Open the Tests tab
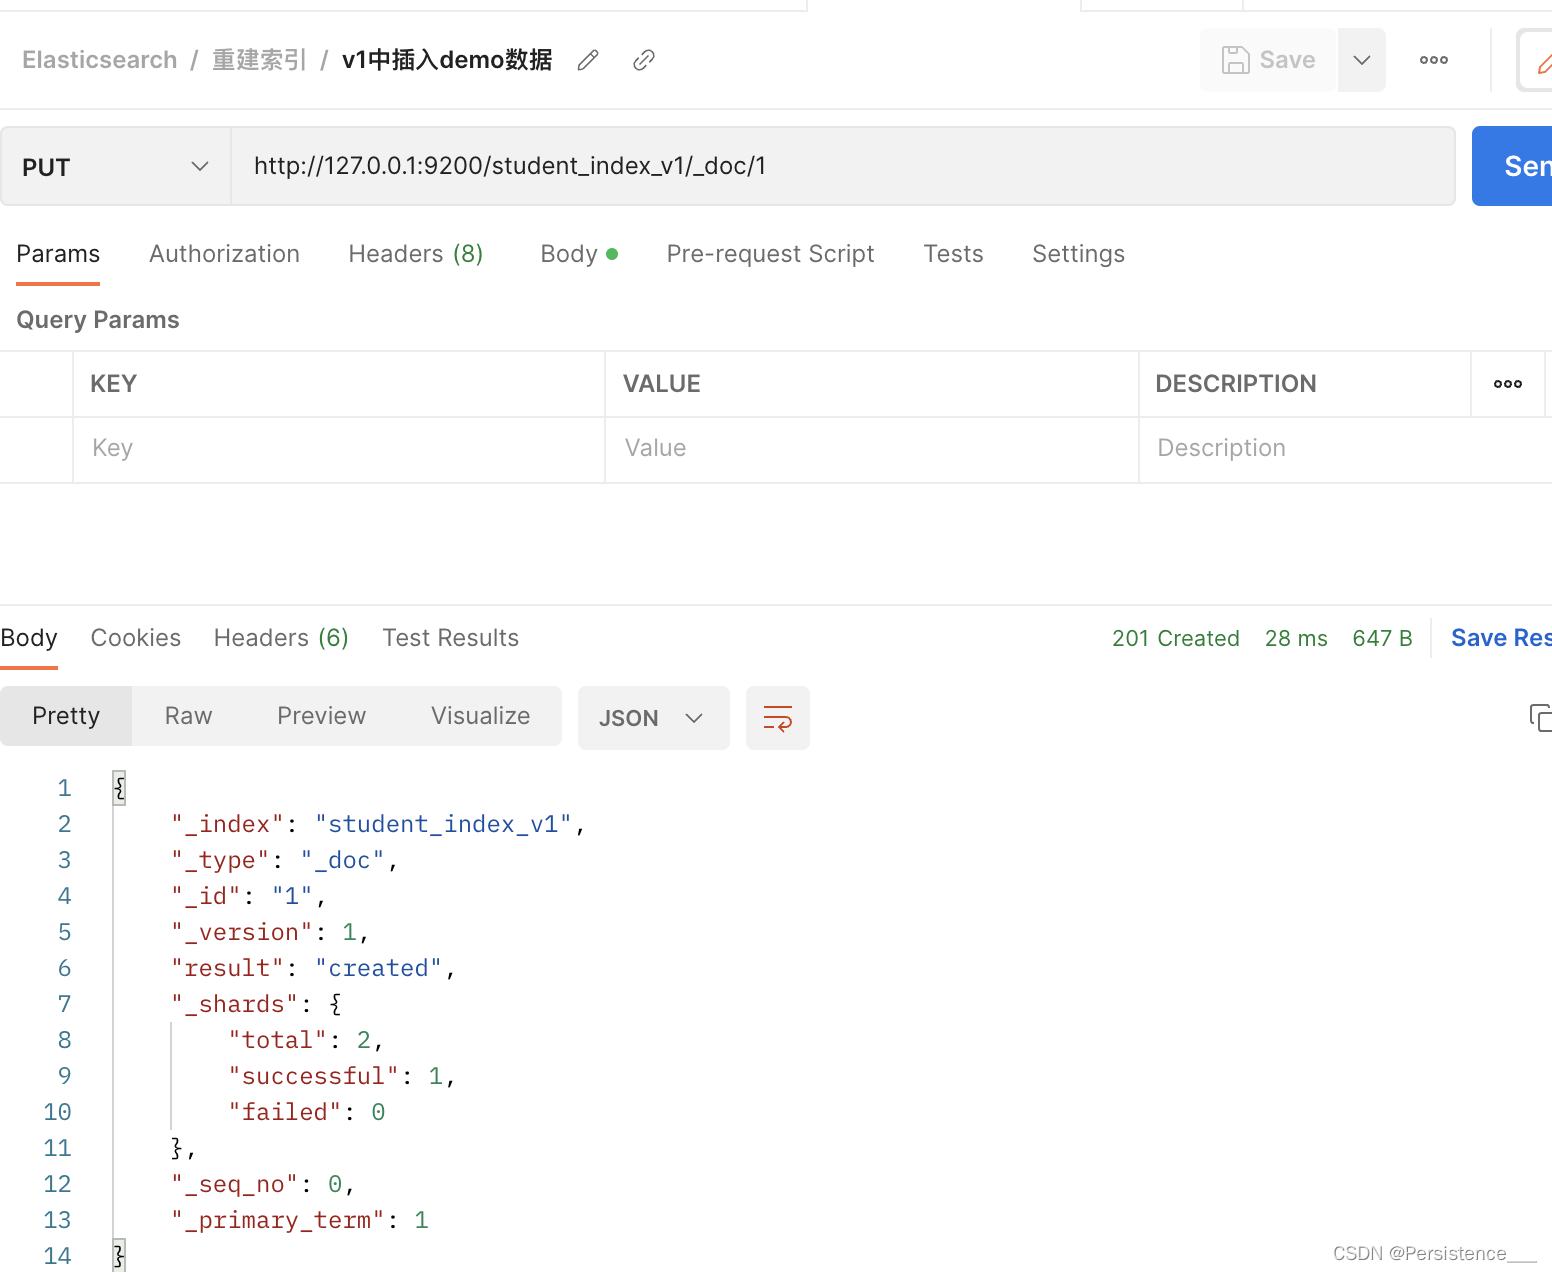The height and width of the screenshot is (1272, 1552). click(953, 254)
